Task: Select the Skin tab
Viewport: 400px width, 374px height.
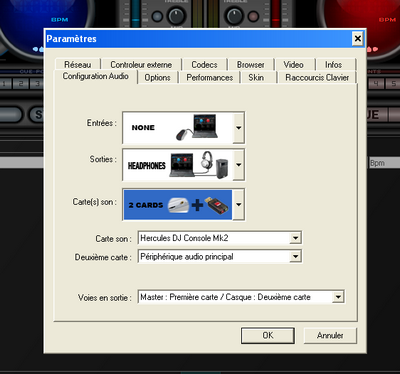Action: click(256, 78)
